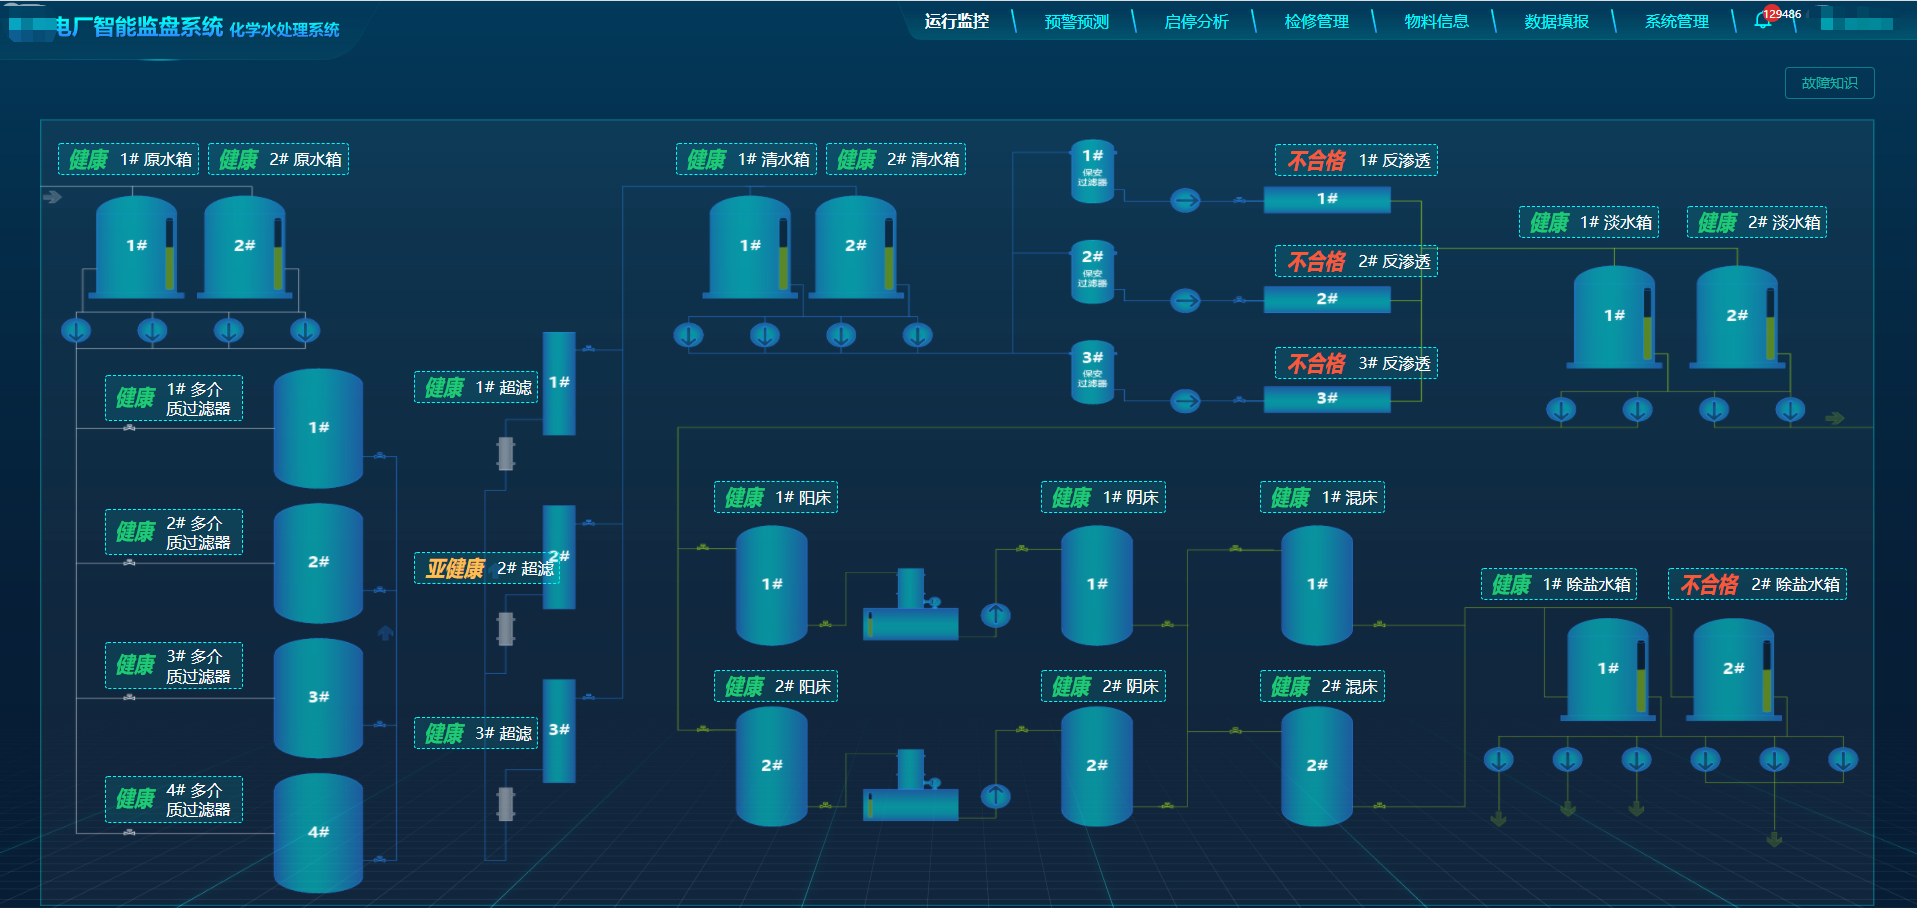Click the pump before 1# 阴床
This screenshot has width=1917, height=908.
click(x=995, y=615)
